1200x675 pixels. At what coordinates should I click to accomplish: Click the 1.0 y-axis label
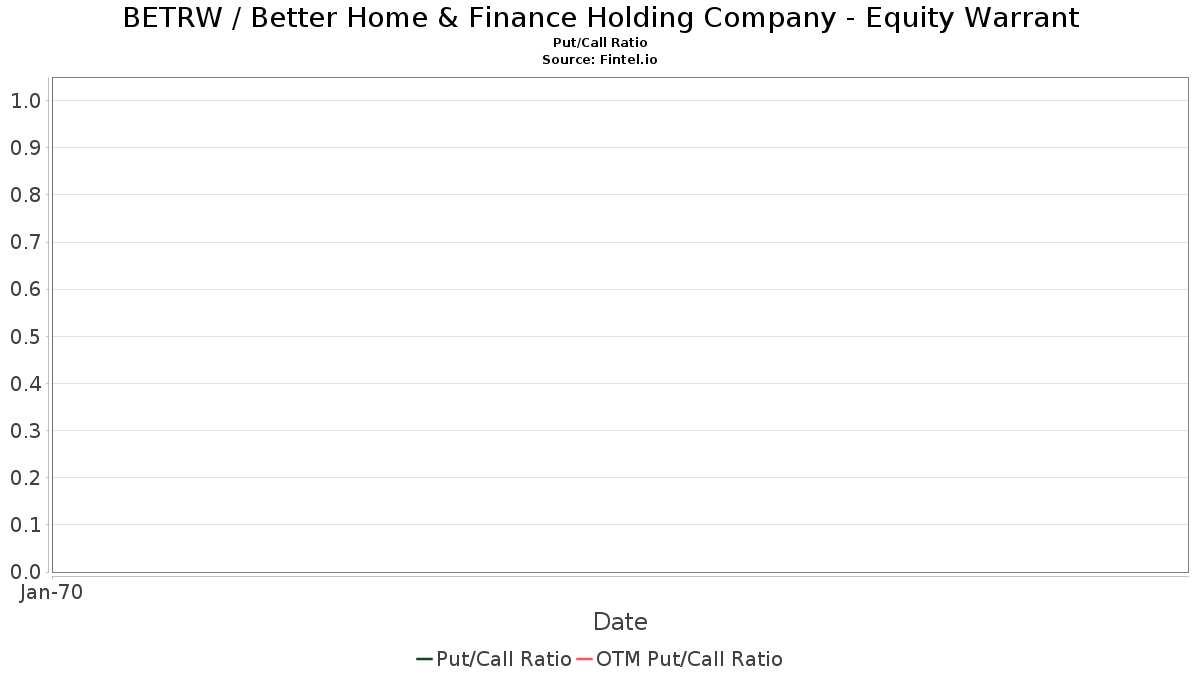25,100
